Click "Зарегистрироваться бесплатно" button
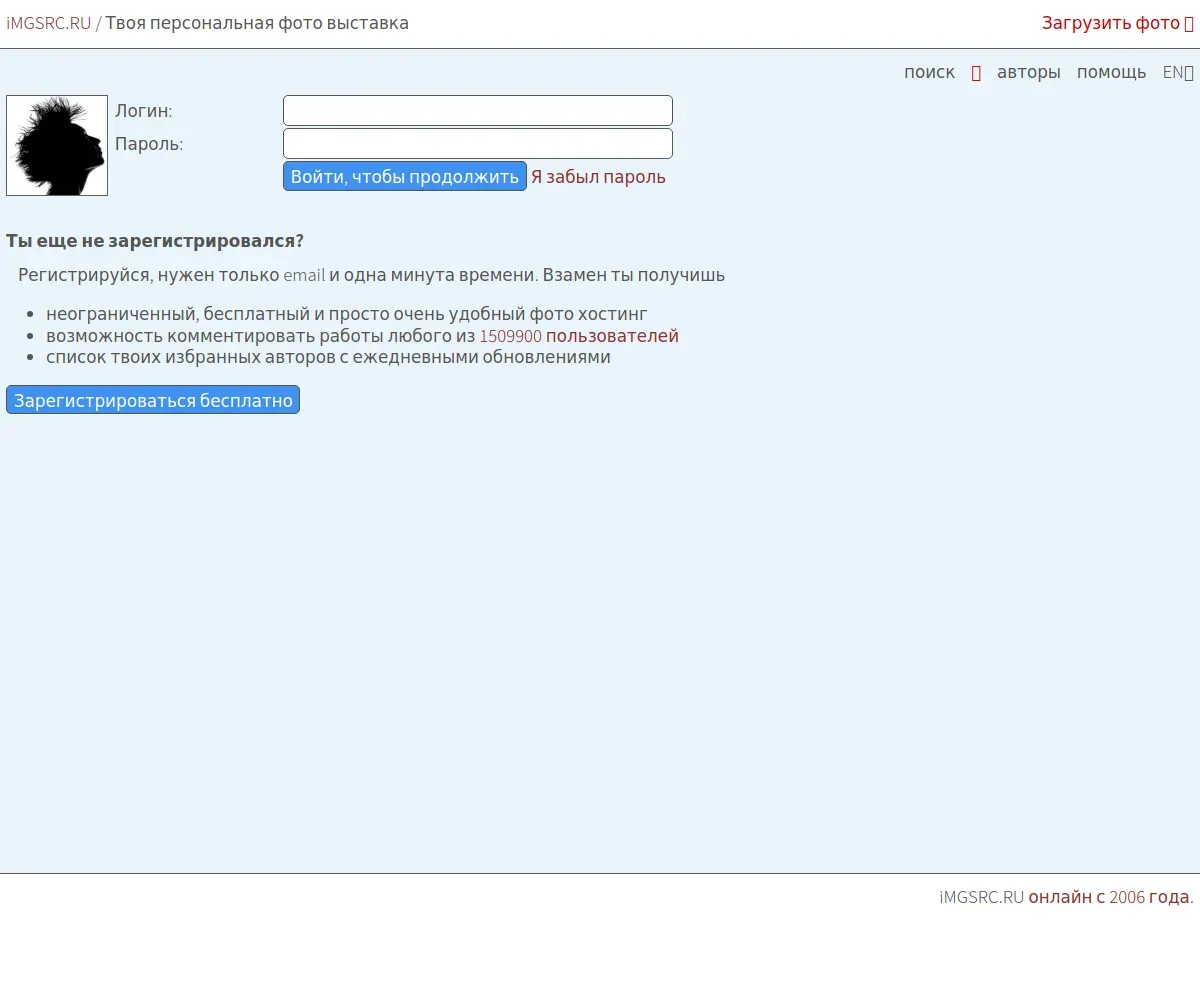This screenshot has height=1000, width=1200. coord(153,400)
